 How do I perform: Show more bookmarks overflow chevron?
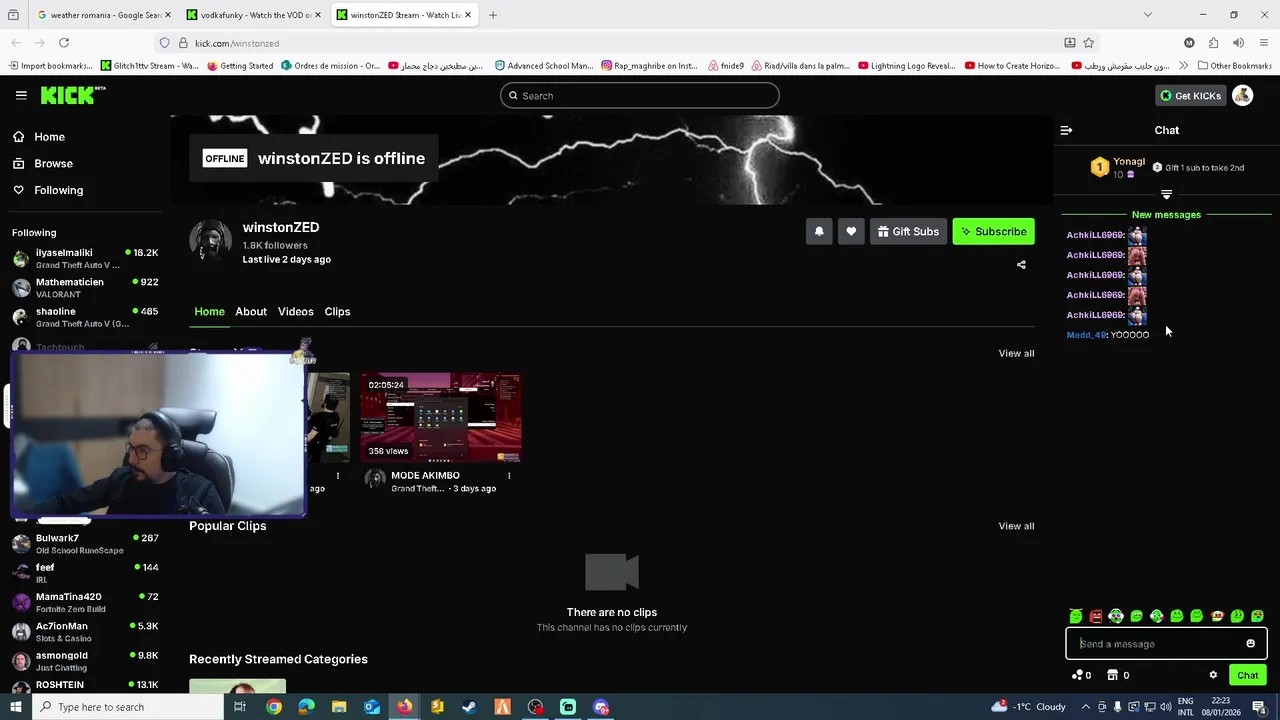[x=1183, y=66]
